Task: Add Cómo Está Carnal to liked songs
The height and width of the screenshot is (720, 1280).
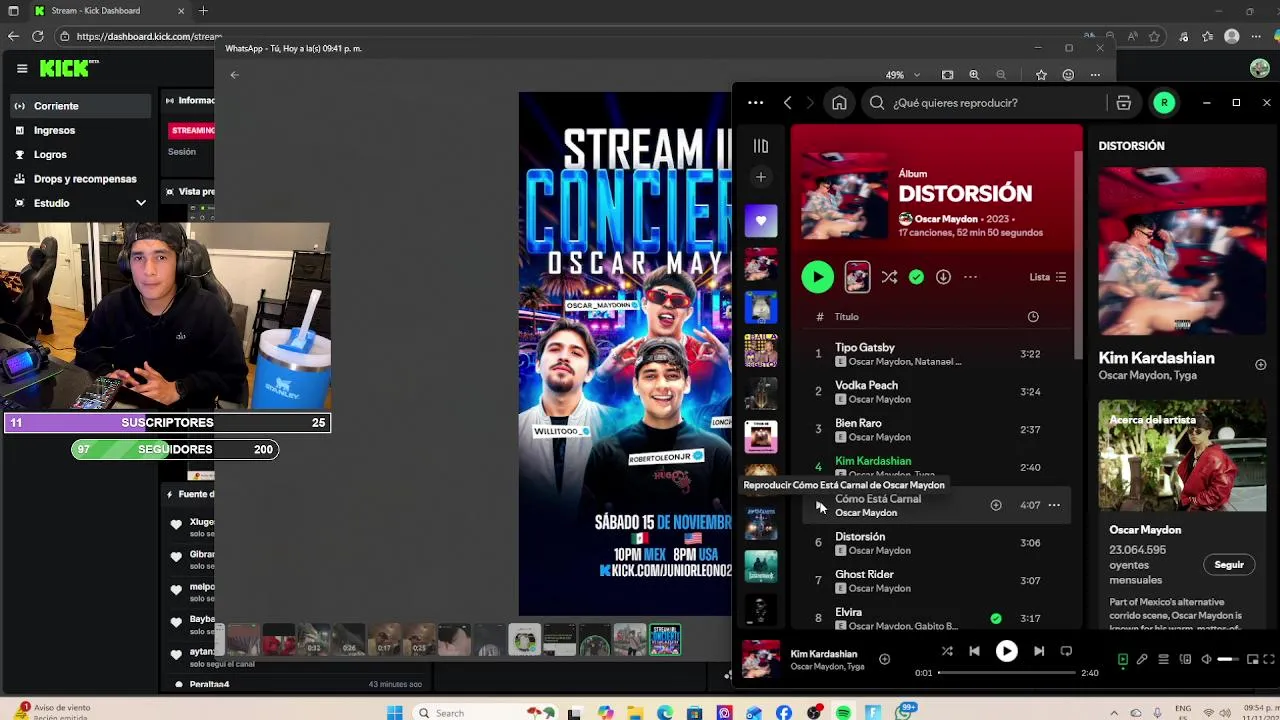Action: coord(996,505)
